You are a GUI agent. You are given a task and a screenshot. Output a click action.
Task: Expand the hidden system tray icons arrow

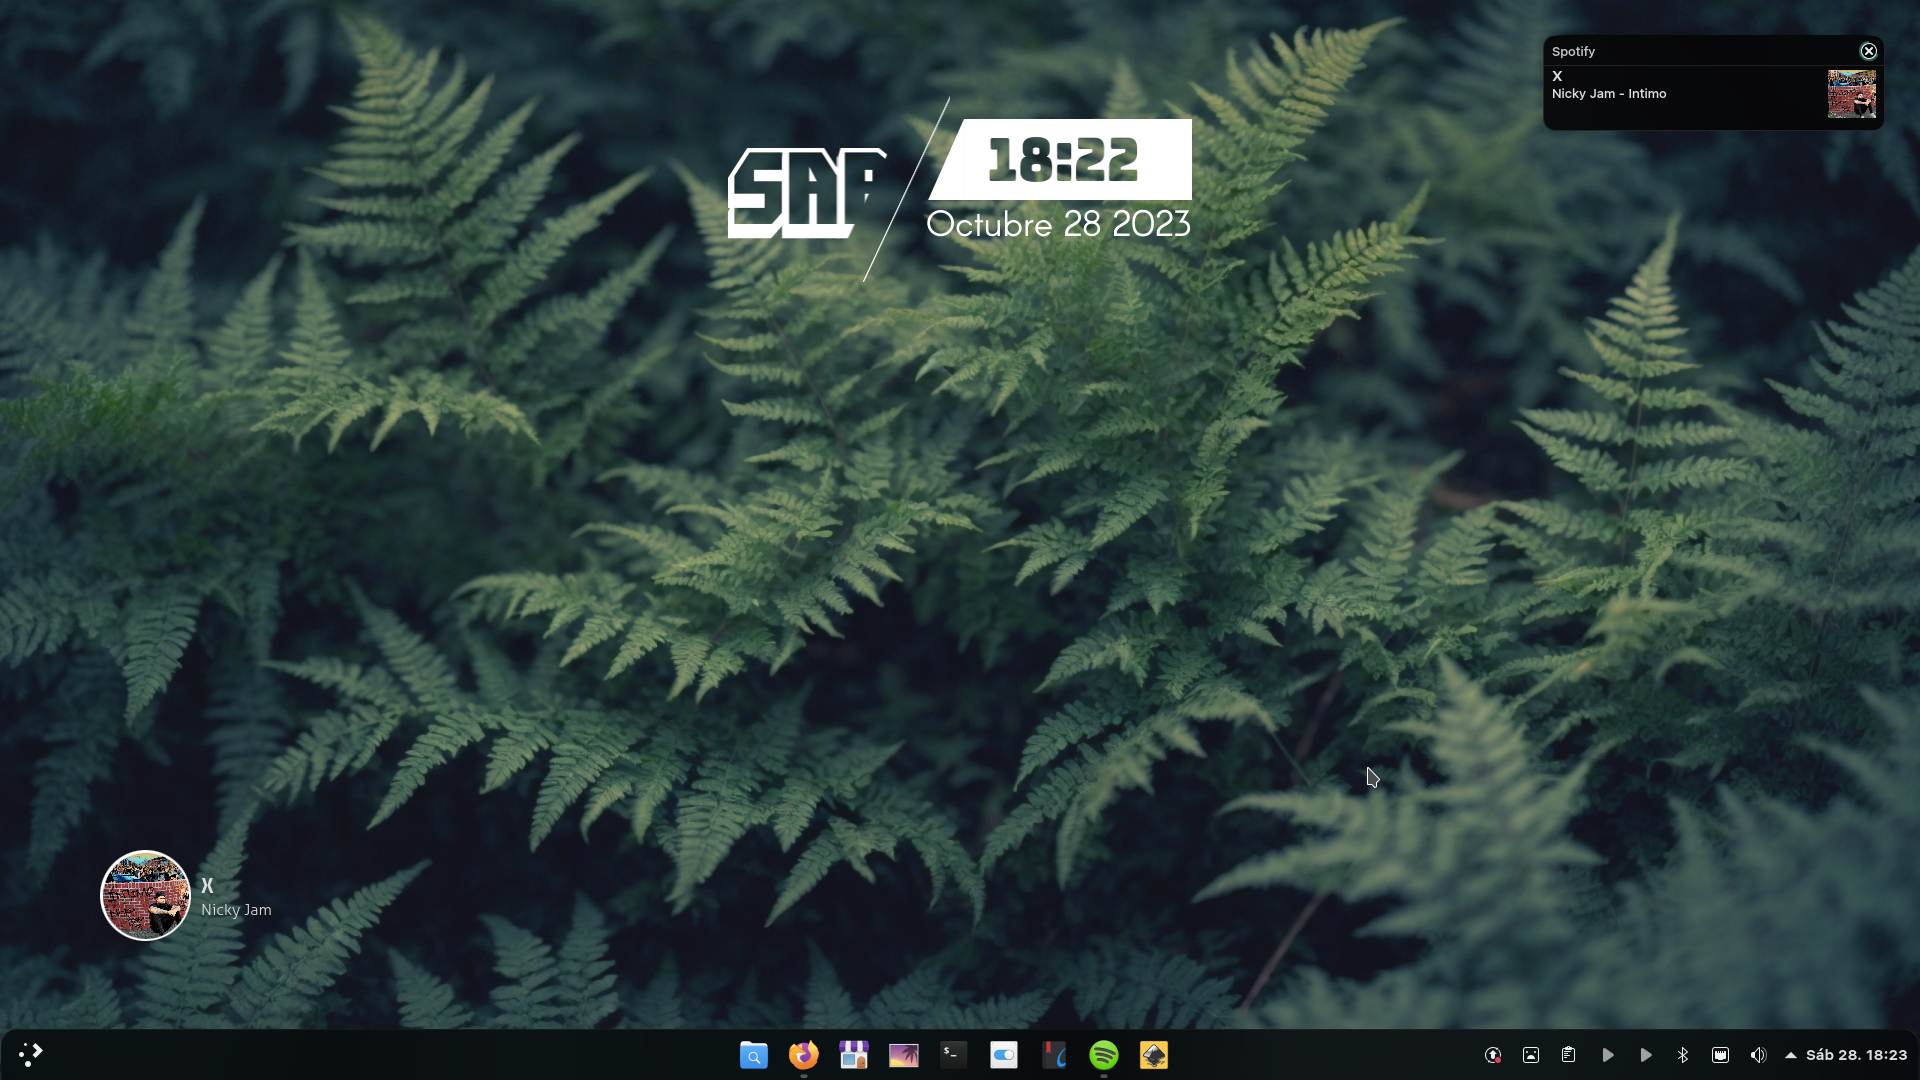tap(1791, 1055)
